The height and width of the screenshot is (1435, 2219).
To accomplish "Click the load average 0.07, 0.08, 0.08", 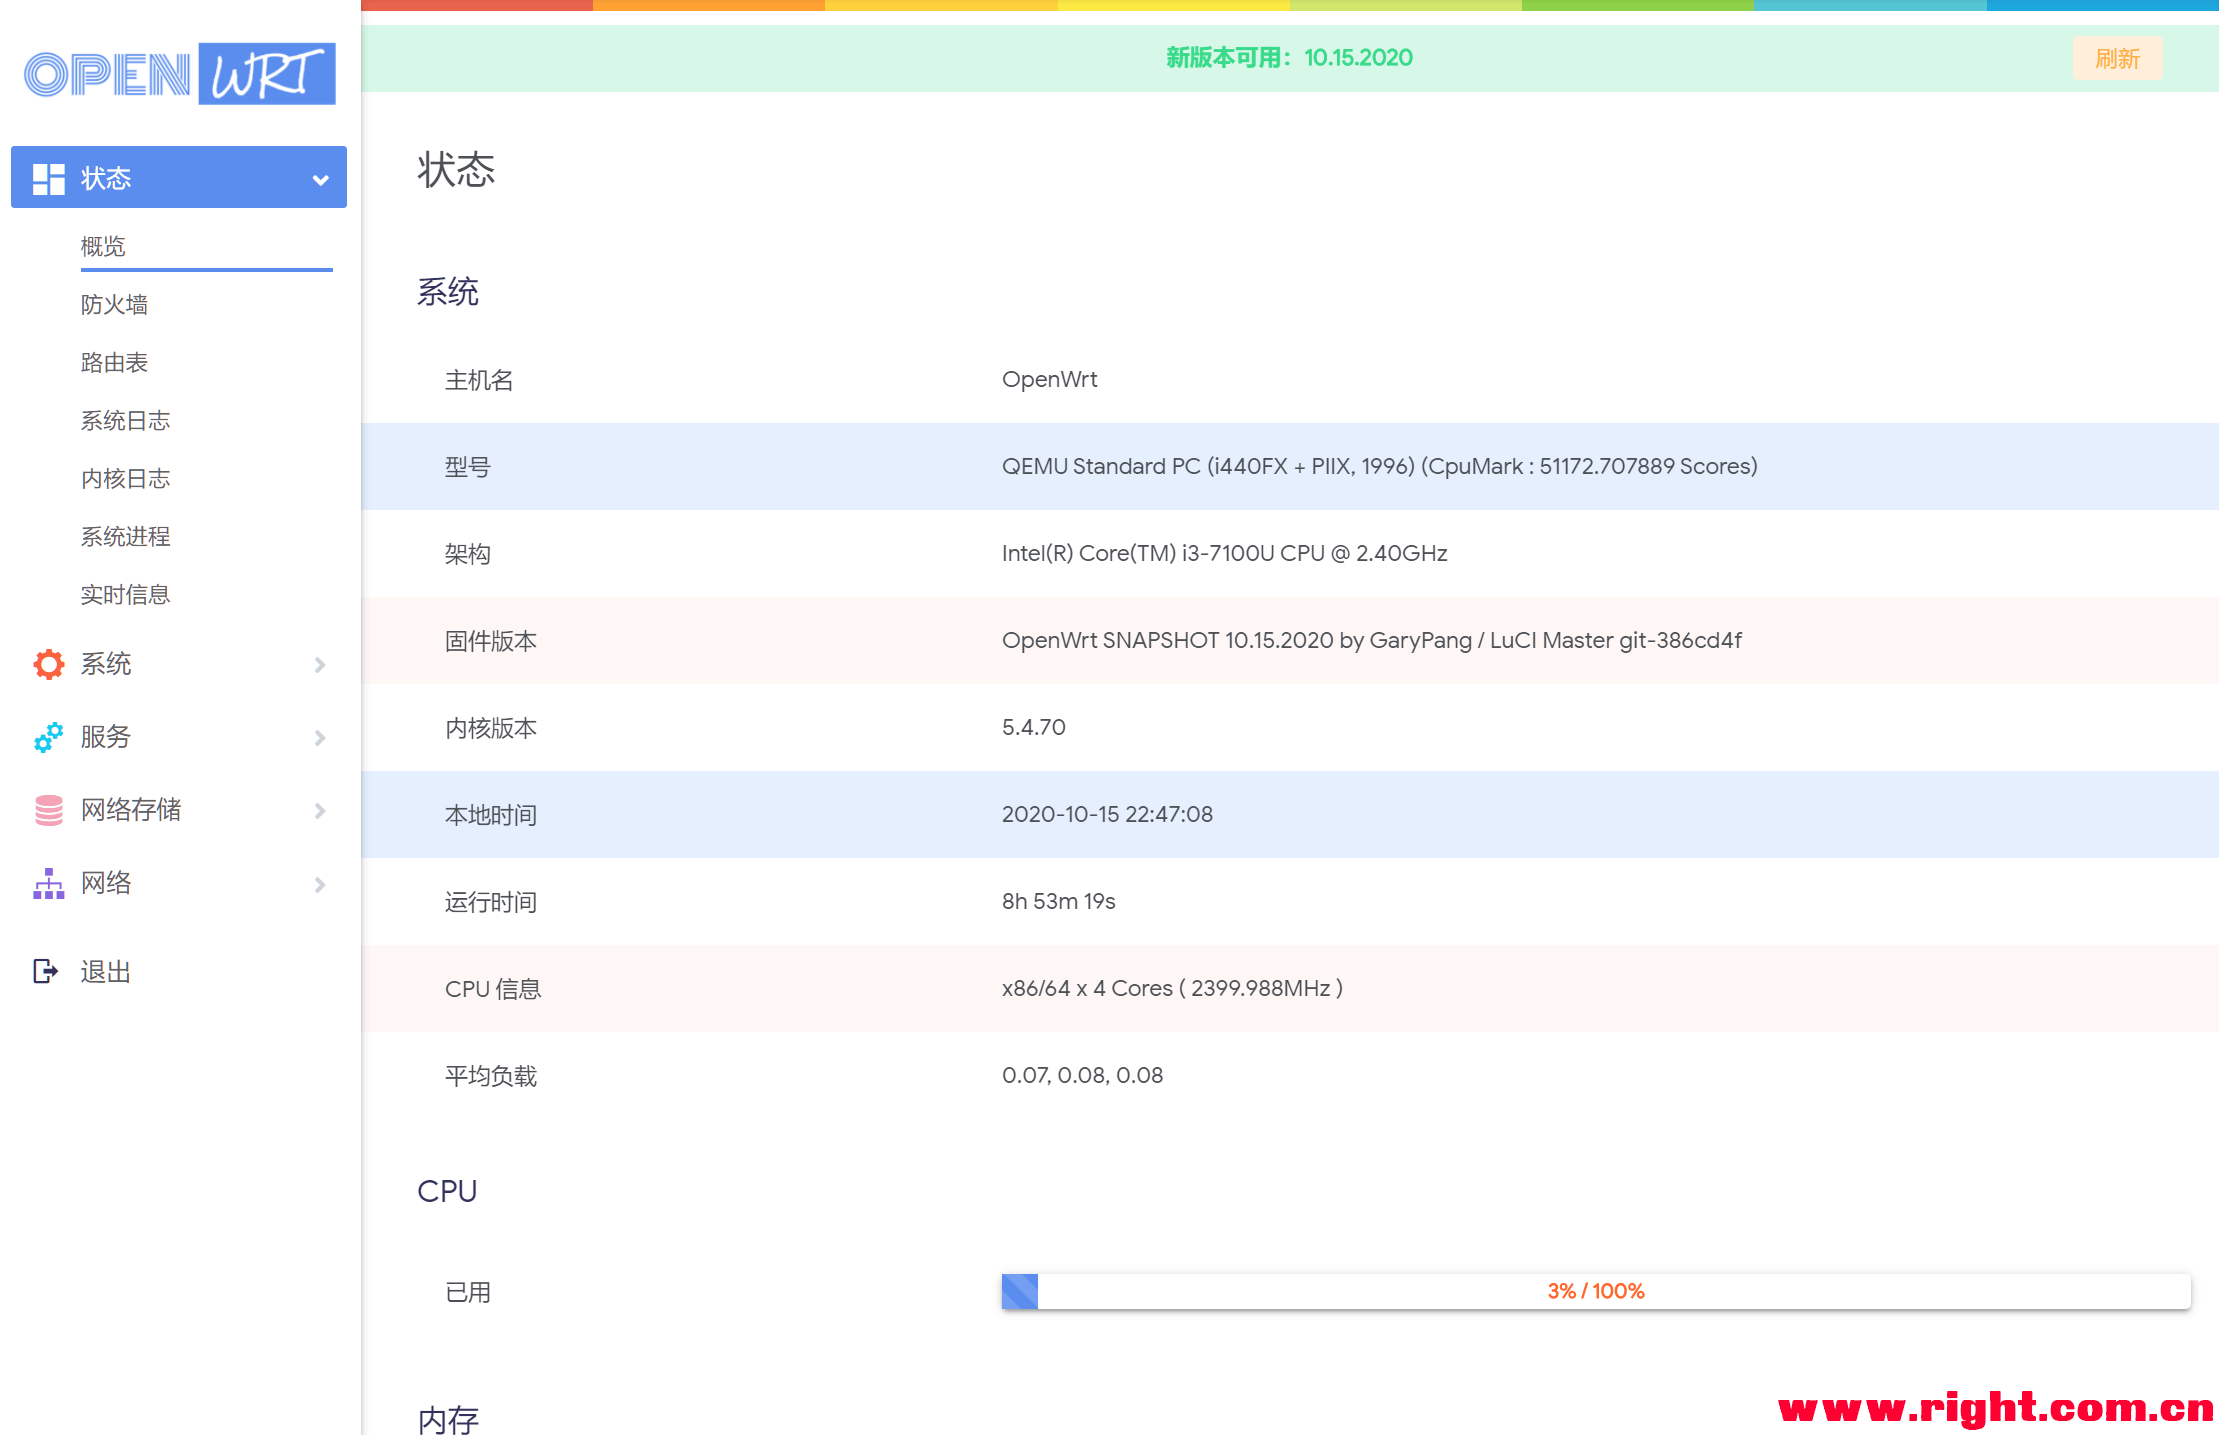I will (1082, 1076).
